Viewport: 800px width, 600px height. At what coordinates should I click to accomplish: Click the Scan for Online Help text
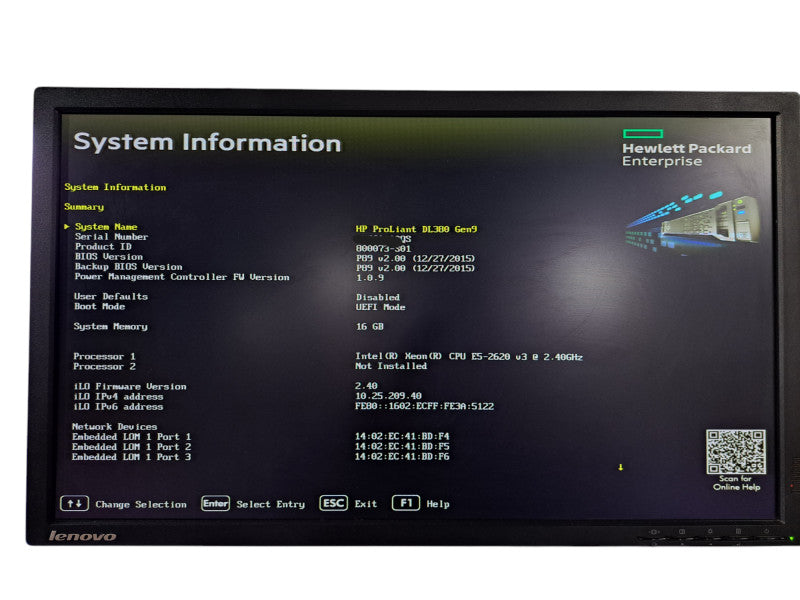(736, 483)
